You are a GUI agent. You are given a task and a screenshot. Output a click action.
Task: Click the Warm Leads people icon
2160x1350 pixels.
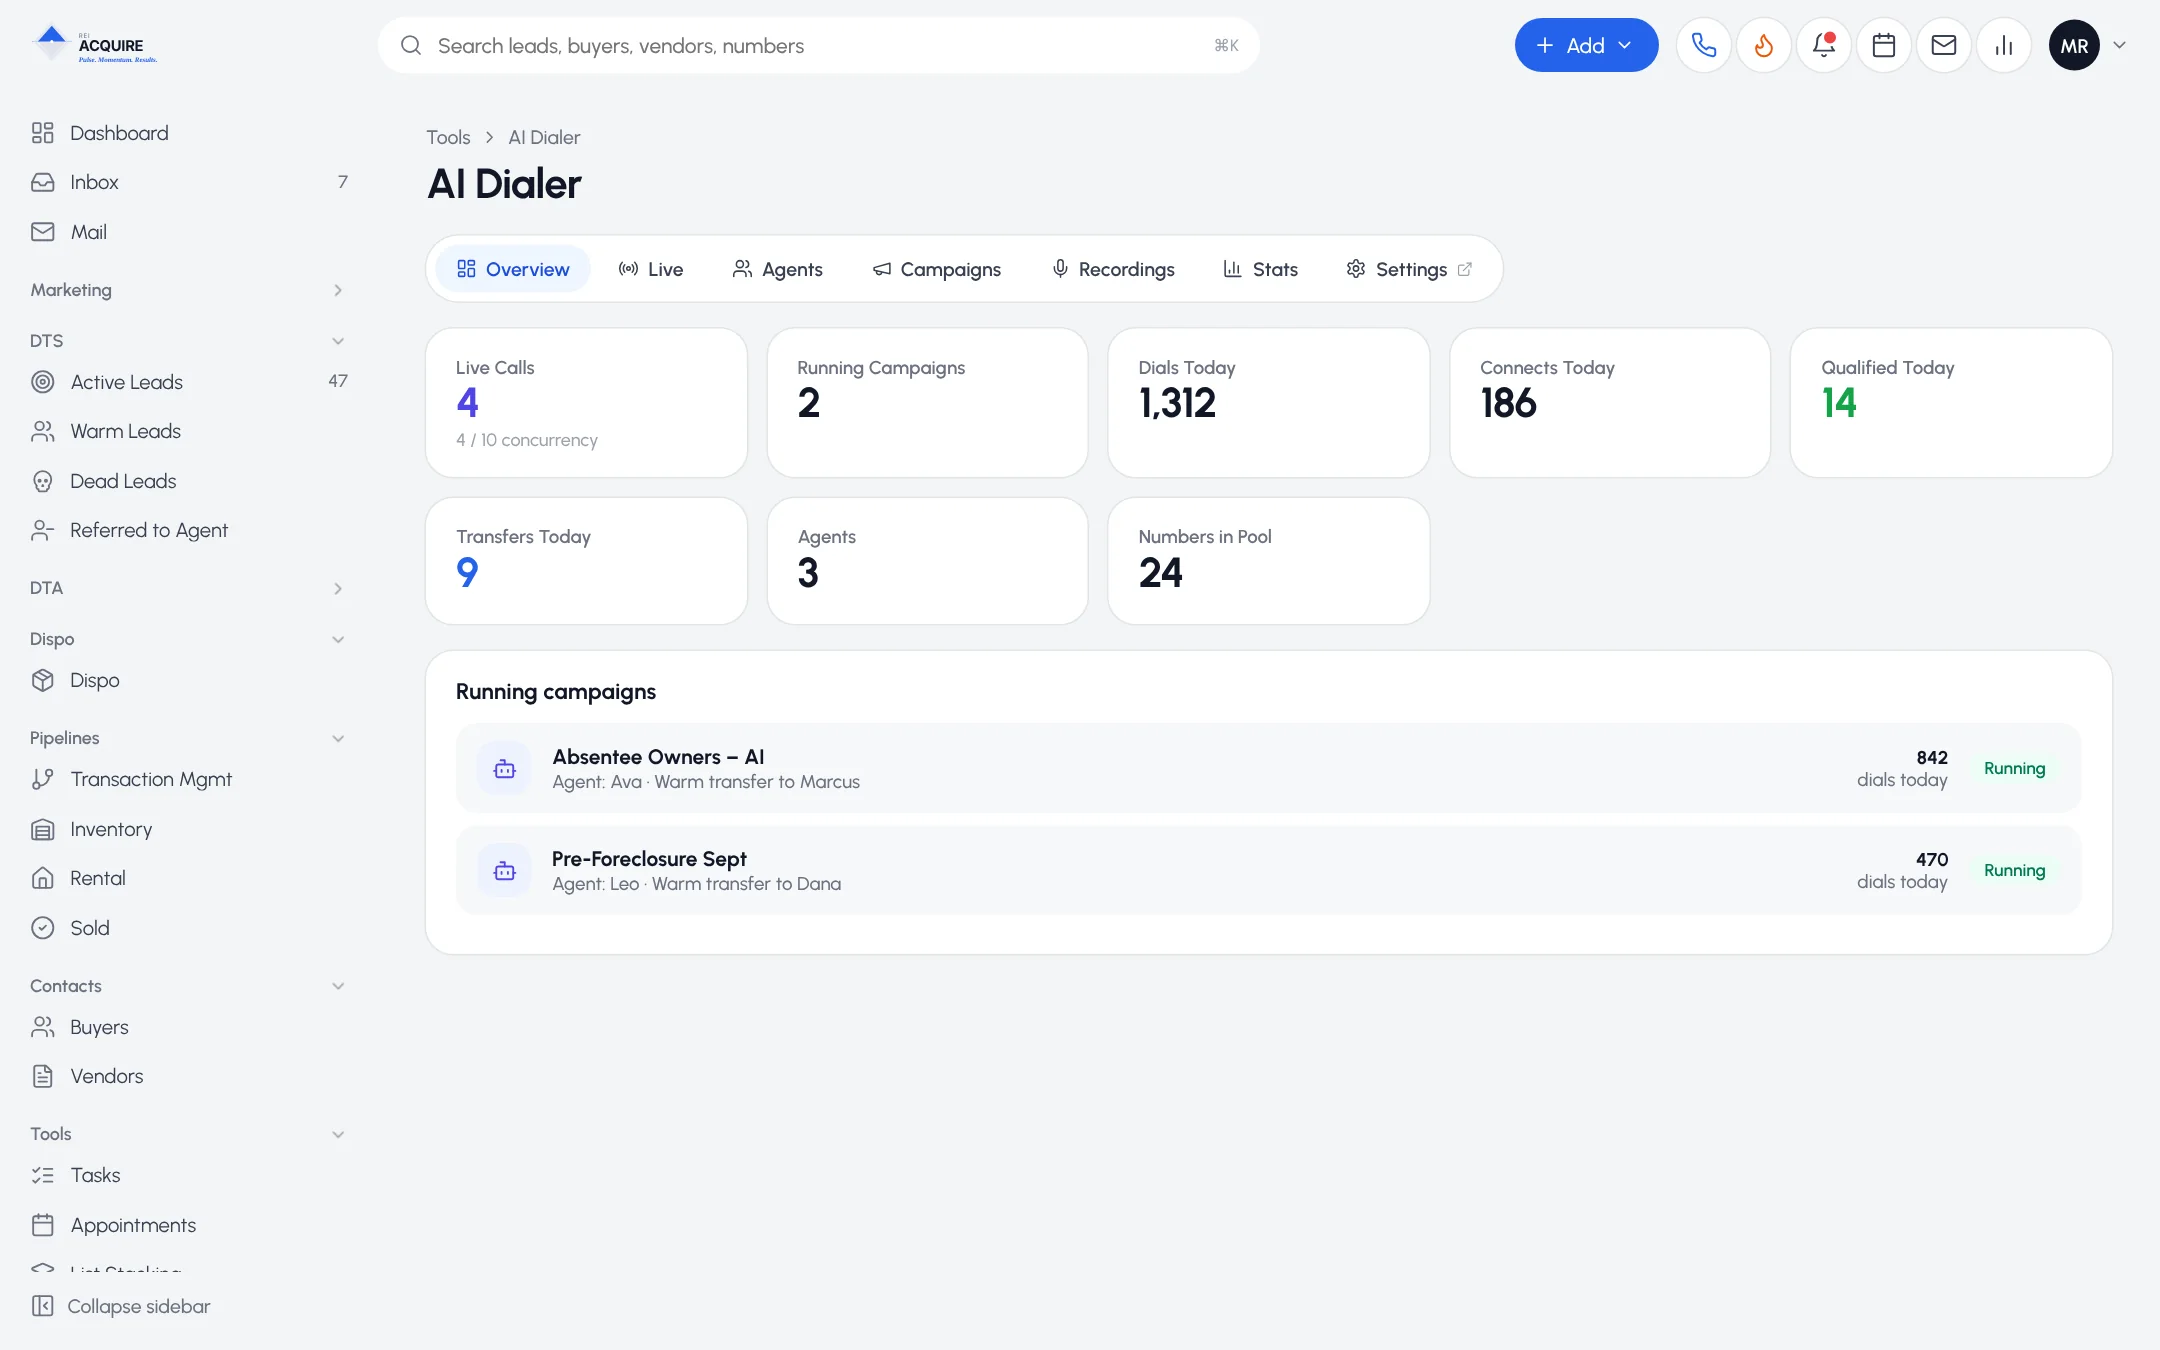(42, 431)
